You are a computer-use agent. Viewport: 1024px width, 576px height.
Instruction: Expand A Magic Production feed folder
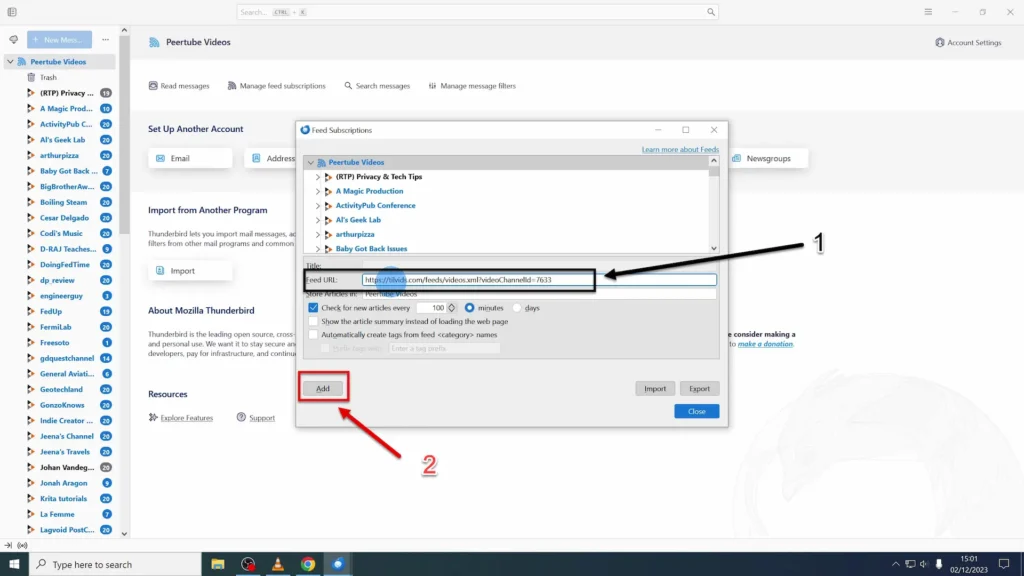pyautogui.click(x=318, y=191)
